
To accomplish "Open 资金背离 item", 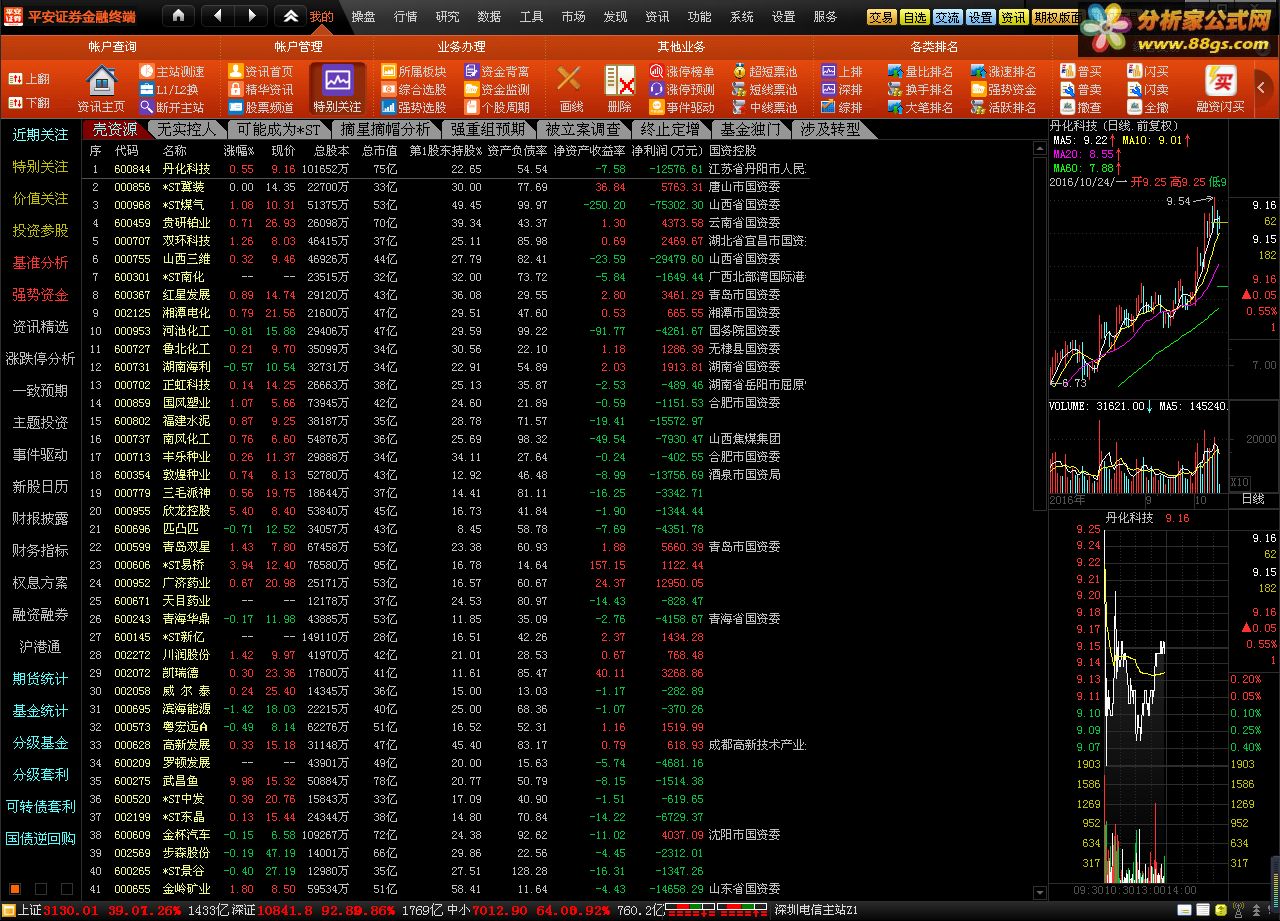I will pos(497,72).
